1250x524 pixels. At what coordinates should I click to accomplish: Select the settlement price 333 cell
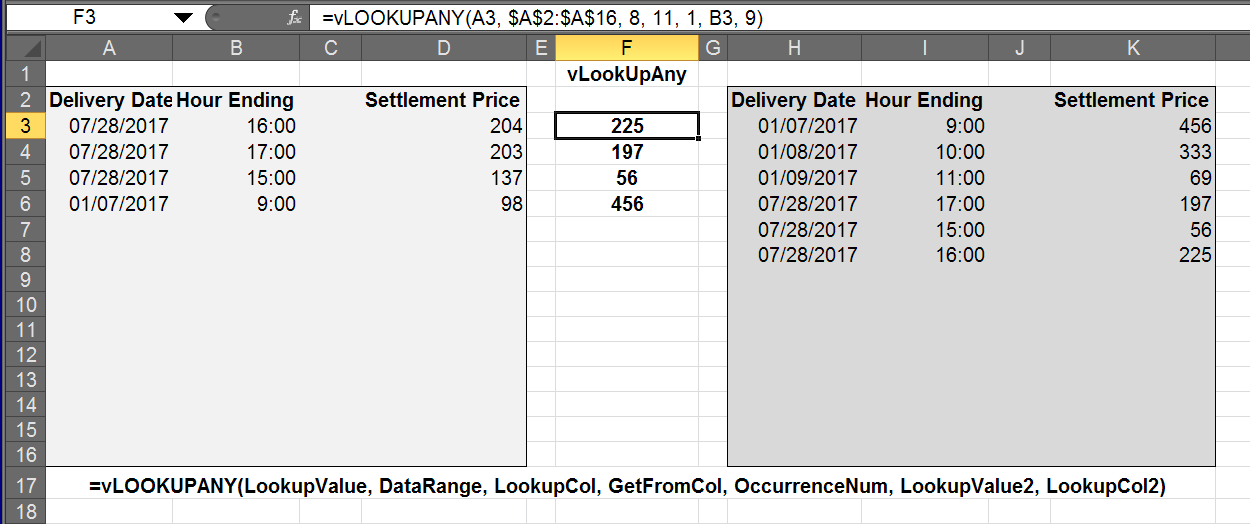1133,152
